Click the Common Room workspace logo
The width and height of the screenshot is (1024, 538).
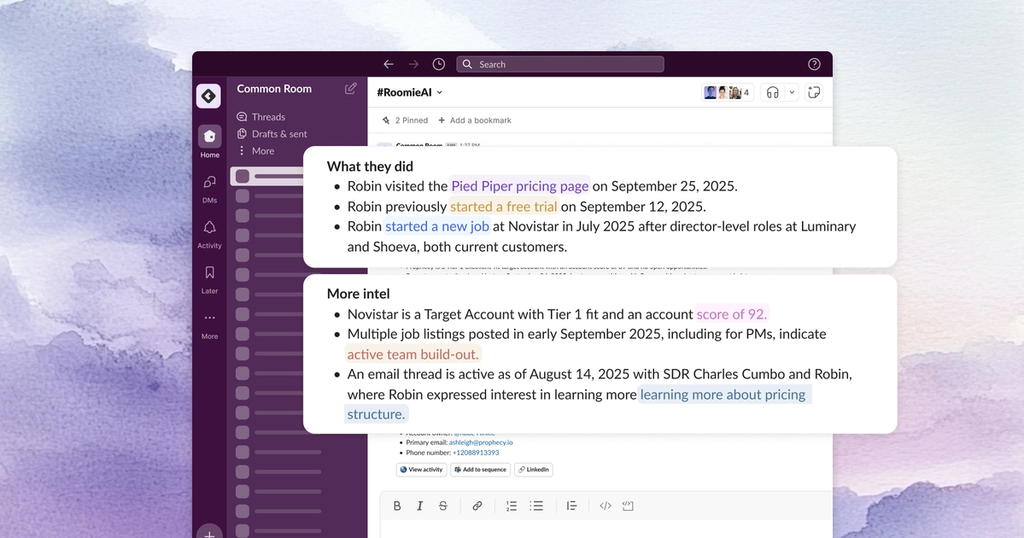(x=208, y=96)
